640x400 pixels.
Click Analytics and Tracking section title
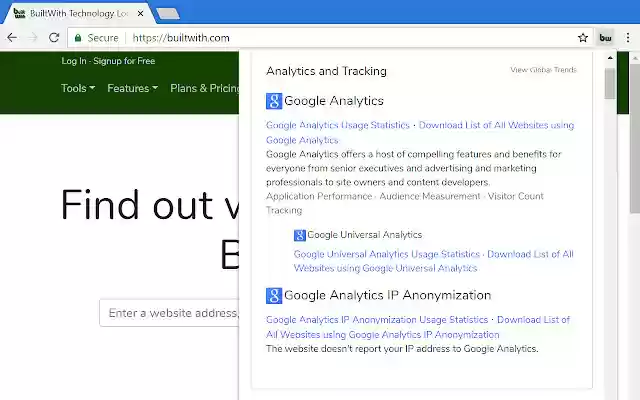point(326,71)
